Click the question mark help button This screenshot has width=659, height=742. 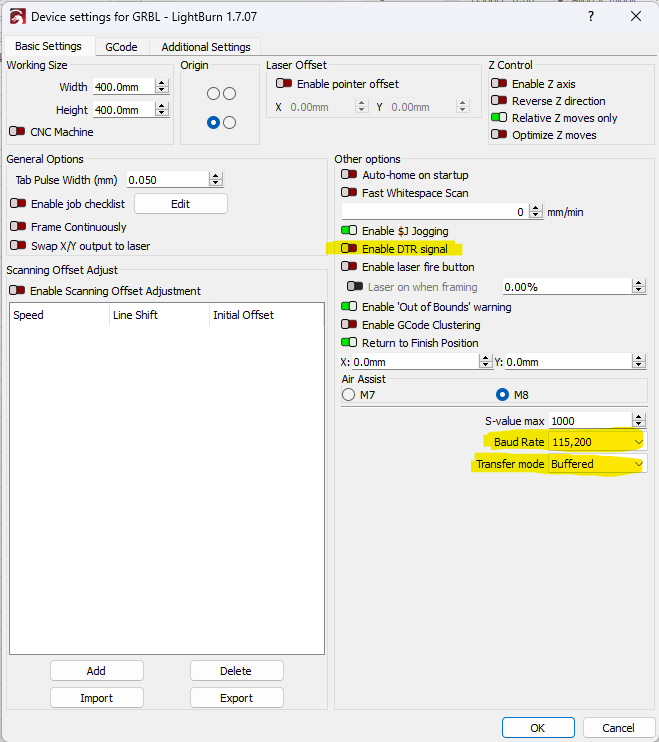590,17
